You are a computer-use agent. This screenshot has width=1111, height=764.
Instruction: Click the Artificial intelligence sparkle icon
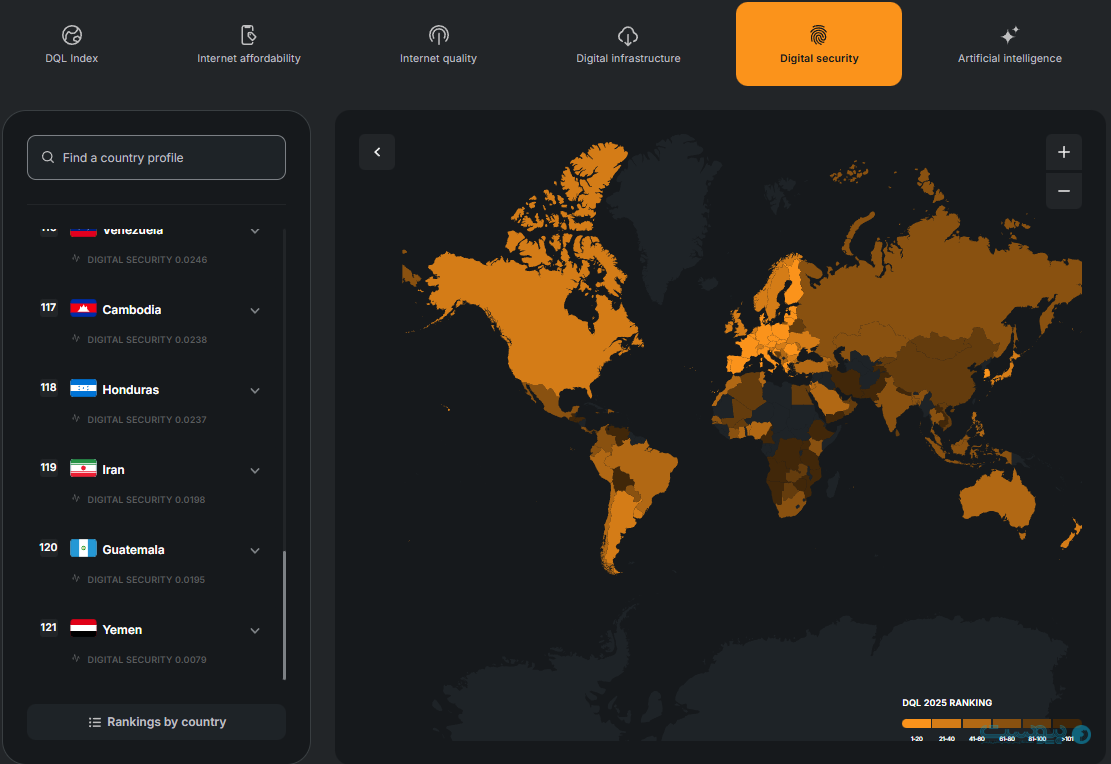tap(1010, 36)
